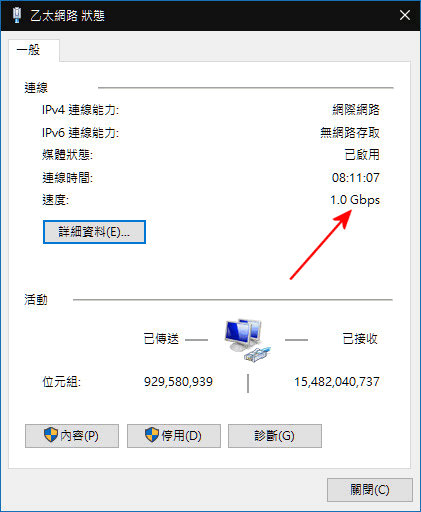Run 診斷(G) diagnostics

tap(275, 436)
